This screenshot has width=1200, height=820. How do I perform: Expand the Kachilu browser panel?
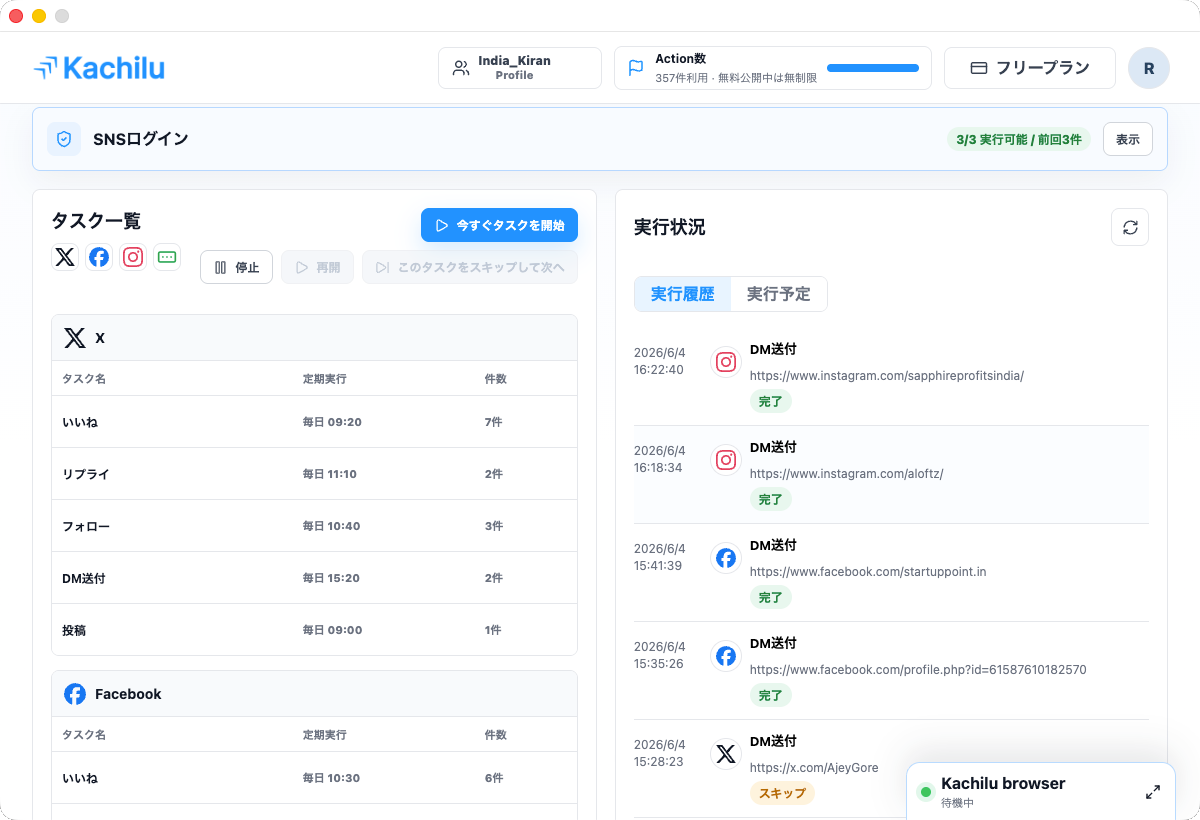coord(1153,792)
